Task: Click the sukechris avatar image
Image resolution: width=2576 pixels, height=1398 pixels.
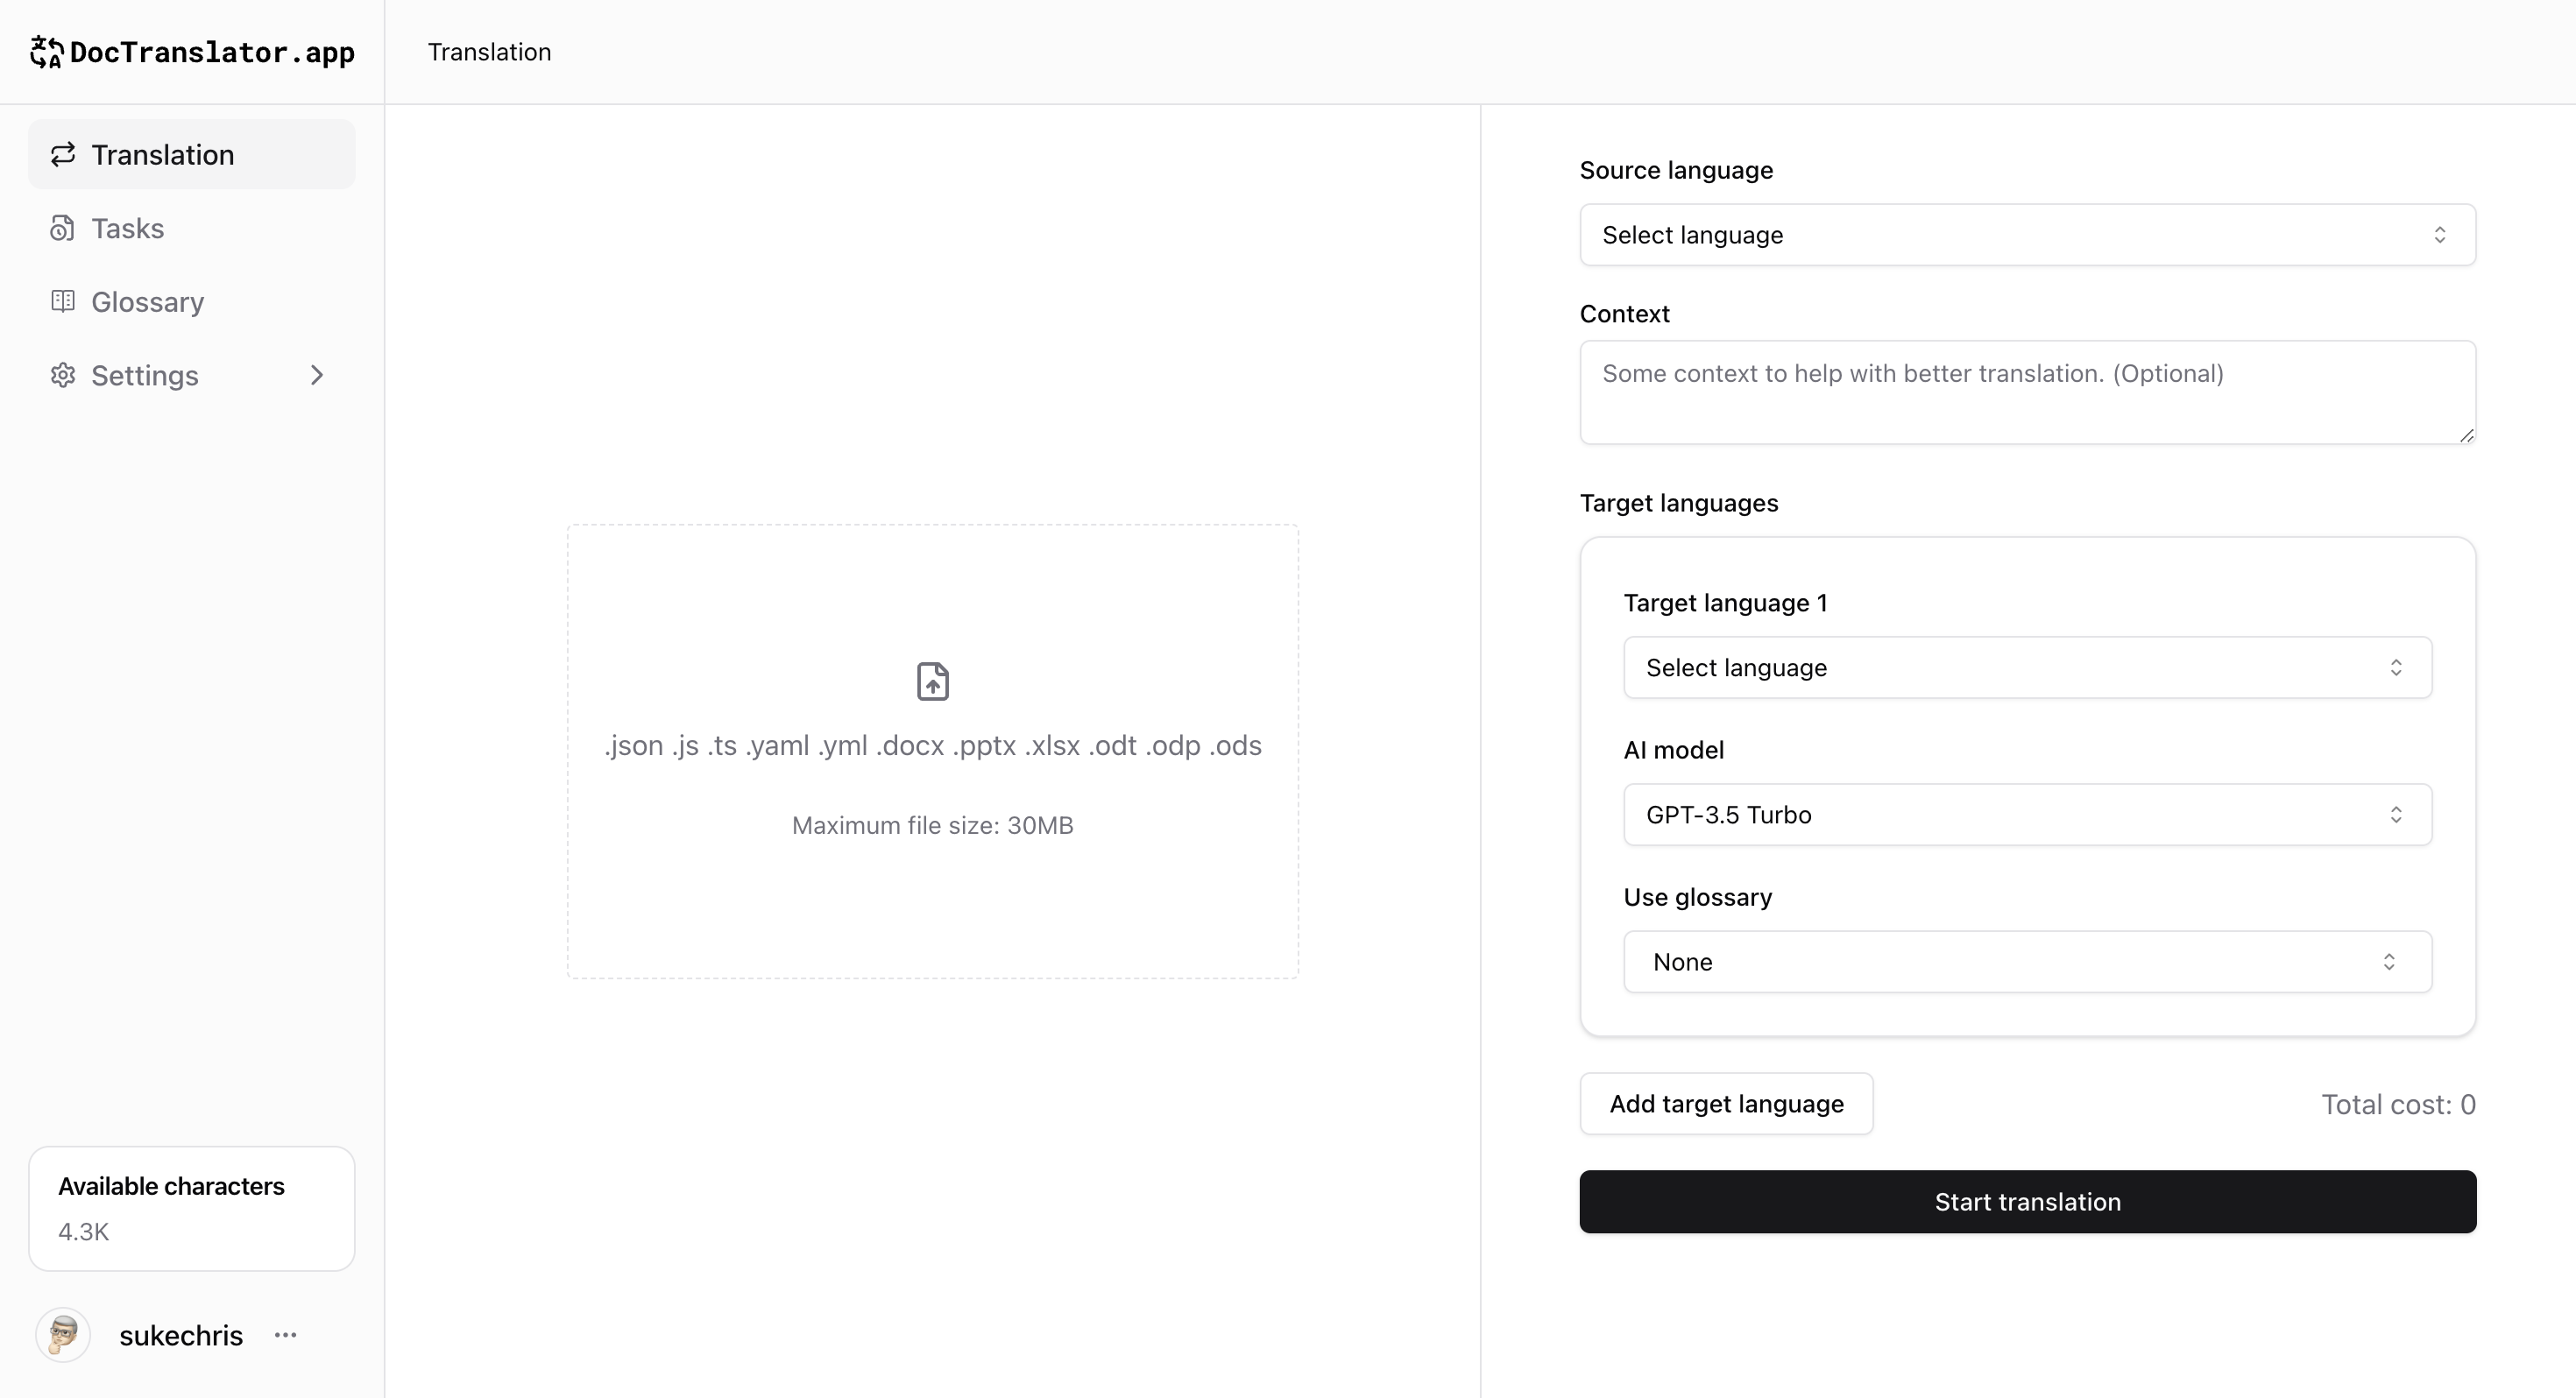Action: (63, 1334)
